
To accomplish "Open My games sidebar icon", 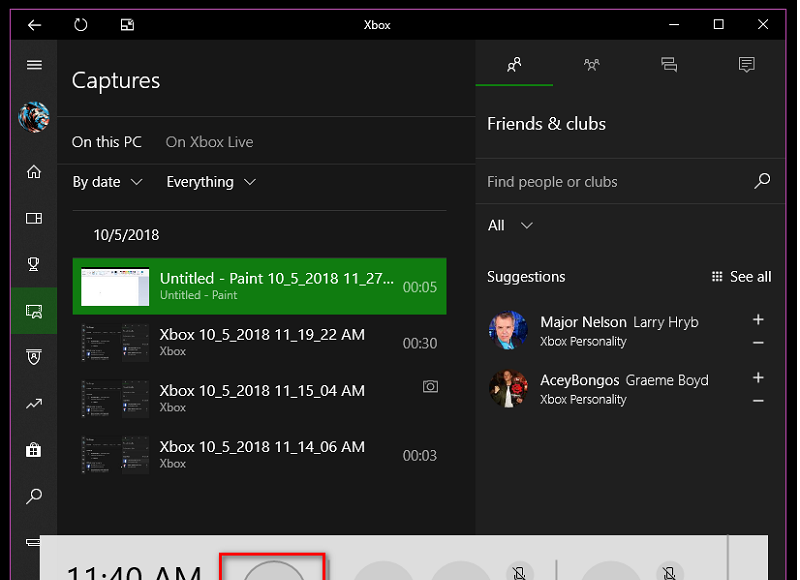I will click(x=34, y=218).
